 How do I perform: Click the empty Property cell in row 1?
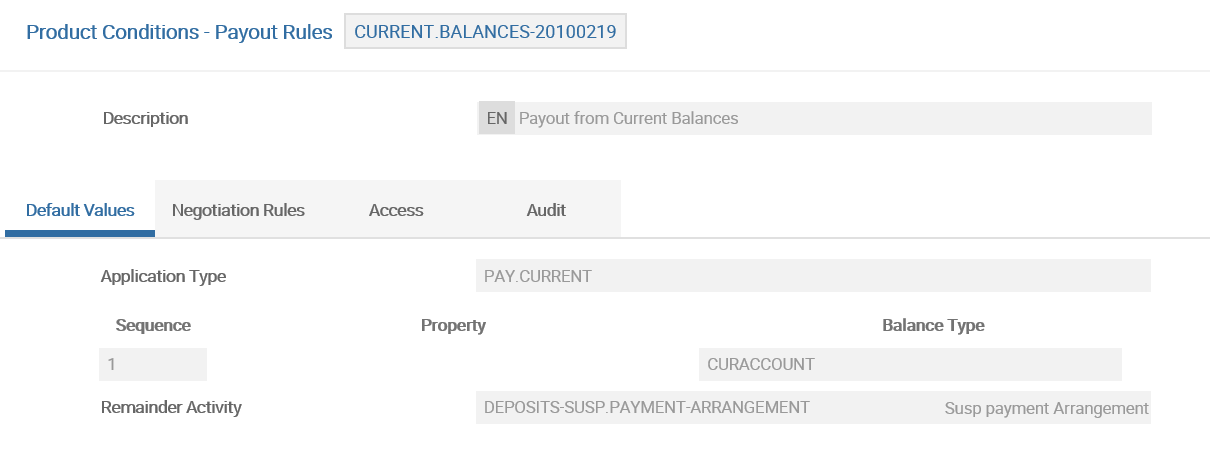[x=453, y=365]
